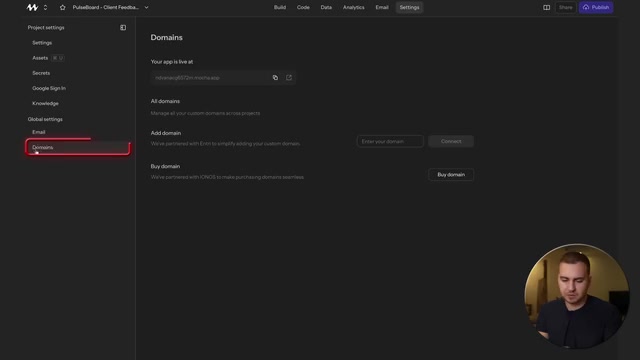Viewport: 640px width, 360px height.
Task: Collapse the Project settings sidebar
Action: (x=123, y=27)
